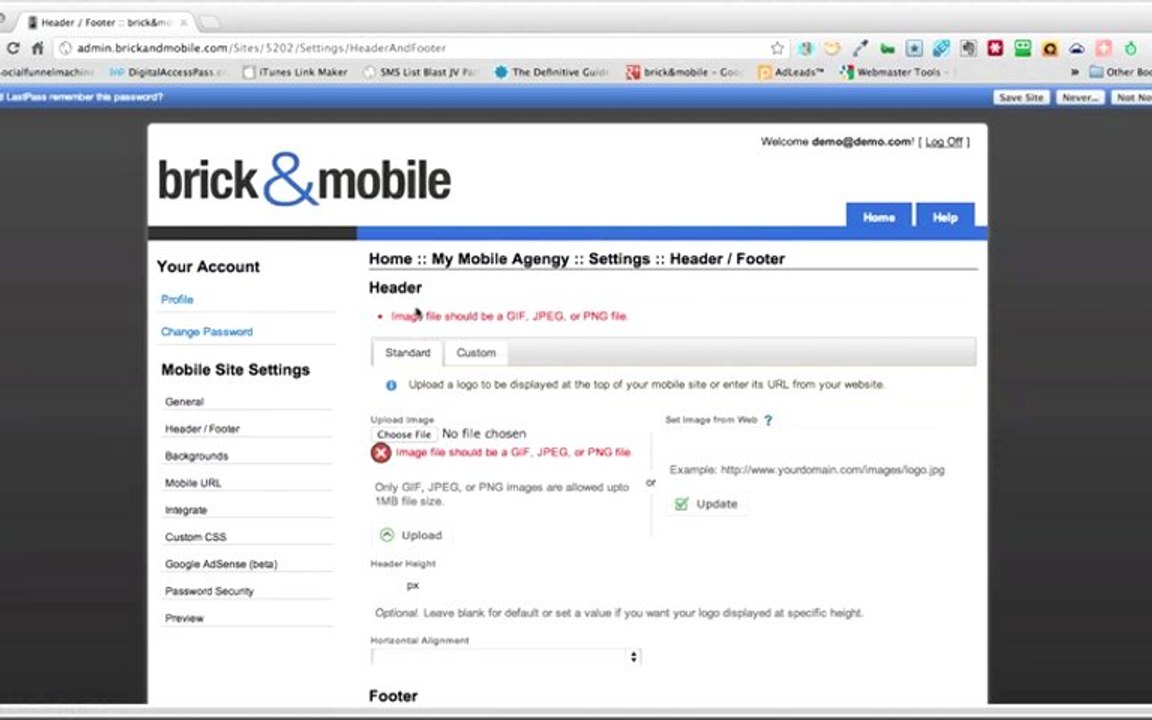Open Integrate settings
Image resolution: width=1152 pixels, height=720 pixels.
186,511
